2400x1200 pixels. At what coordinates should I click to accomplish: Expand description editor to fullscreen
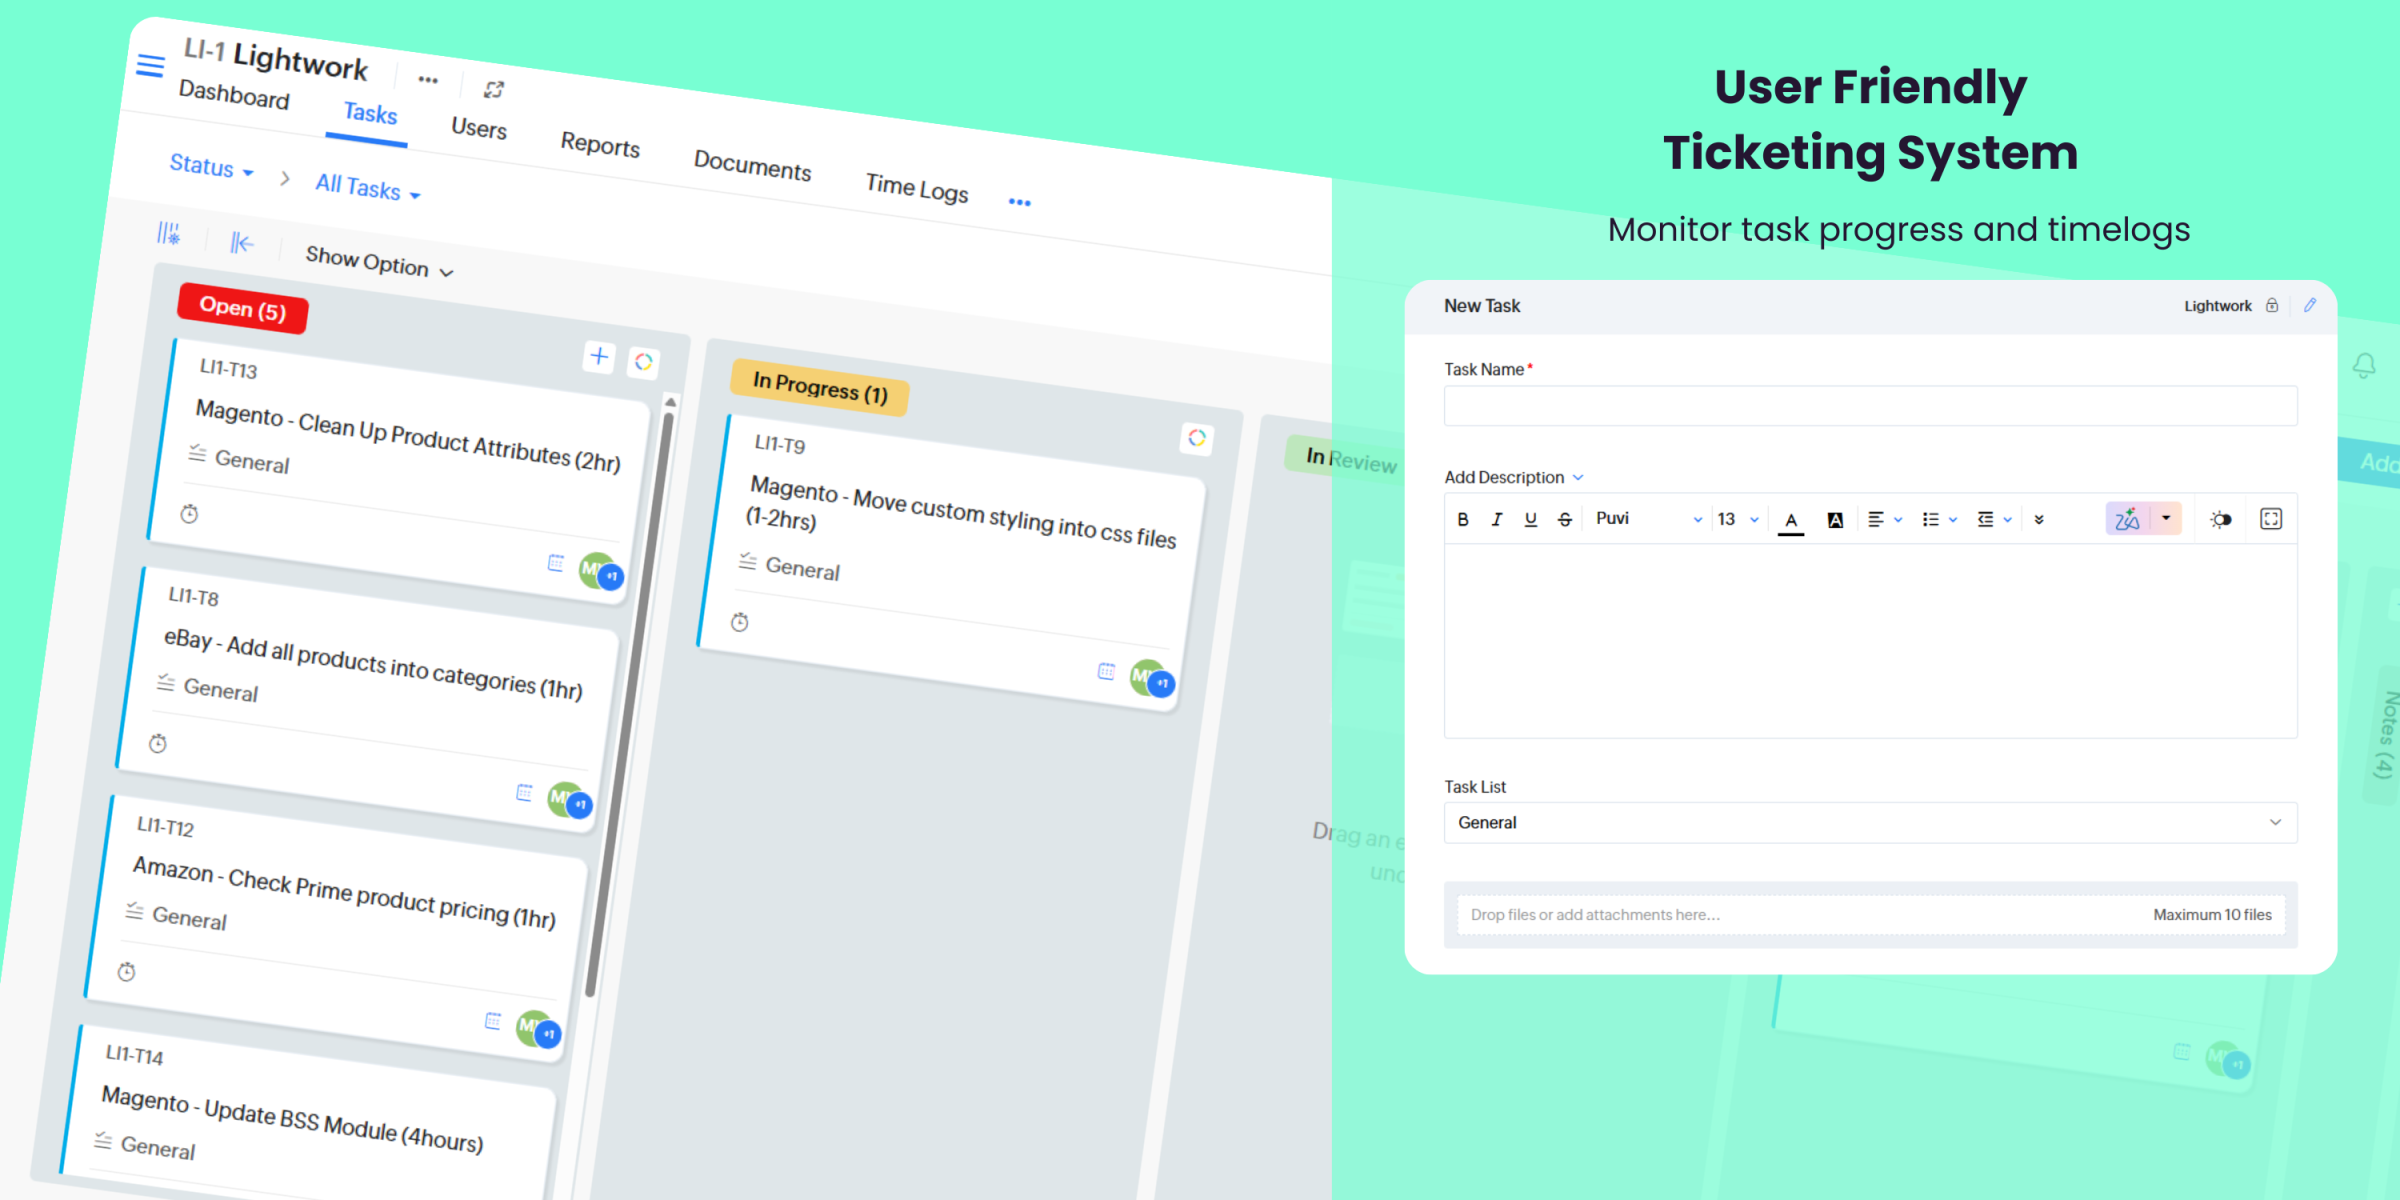[2271, 518]
